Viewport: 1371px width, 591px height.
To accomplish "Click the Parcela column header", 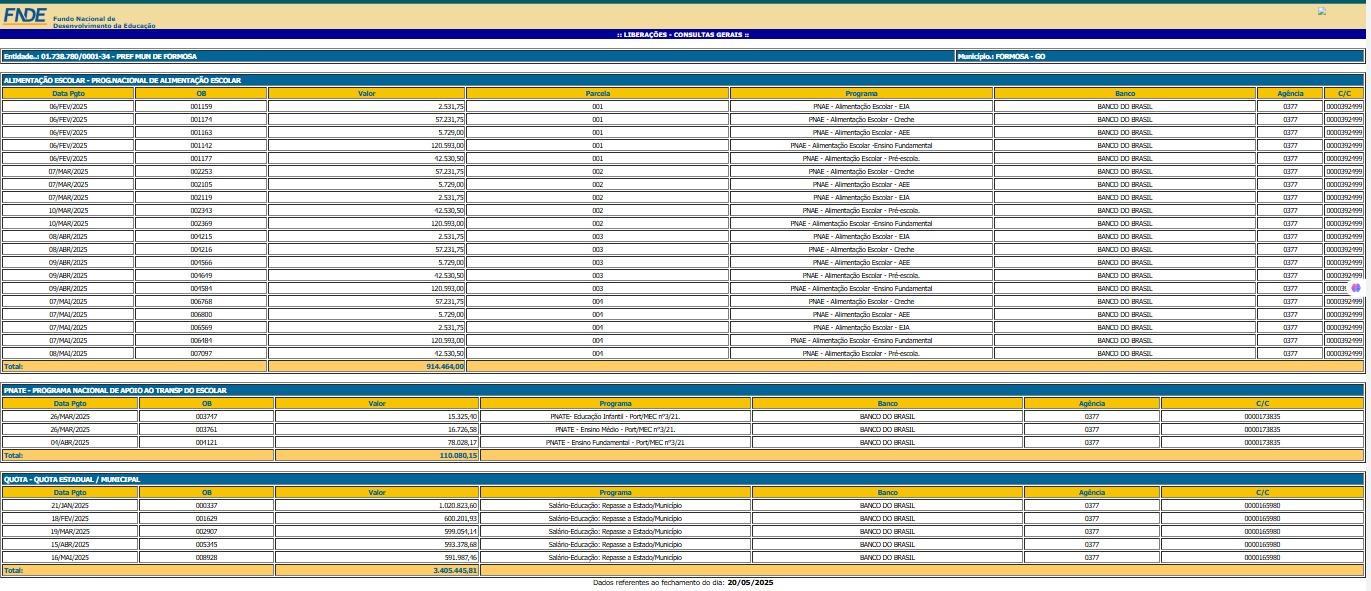I will 598,94.
